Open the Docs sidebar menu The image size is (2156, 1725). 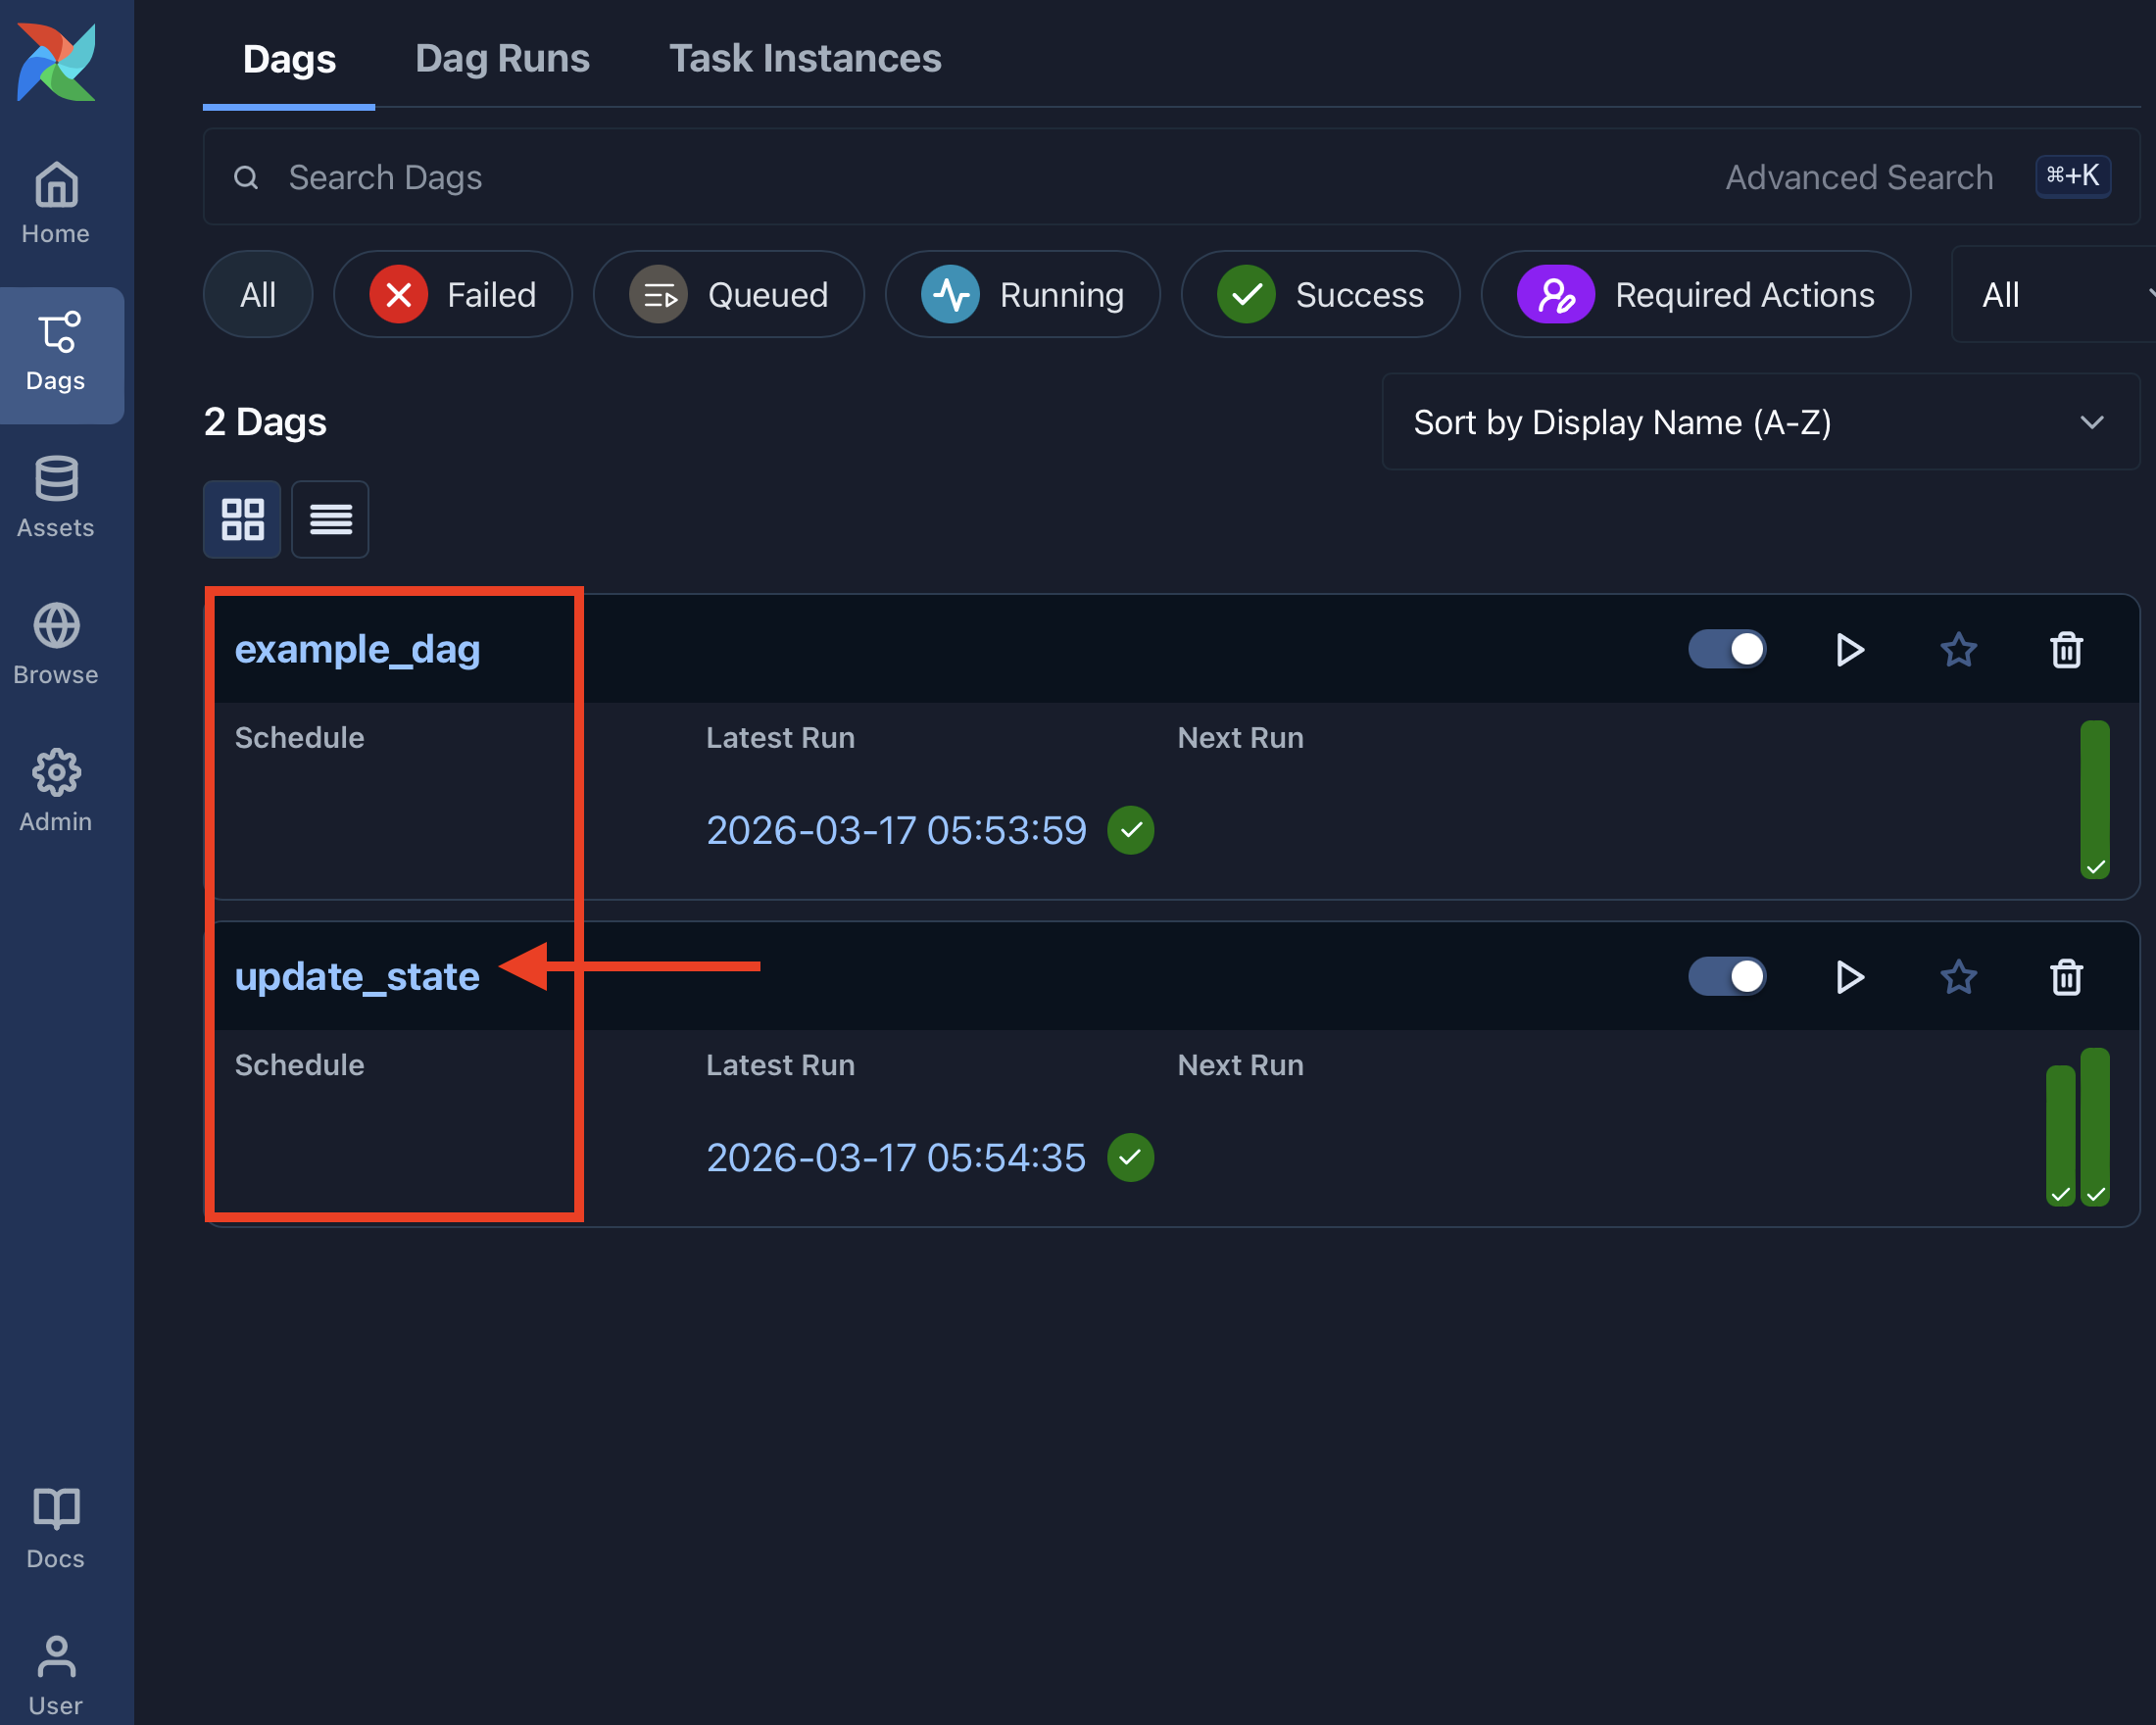click(56, 1528)
